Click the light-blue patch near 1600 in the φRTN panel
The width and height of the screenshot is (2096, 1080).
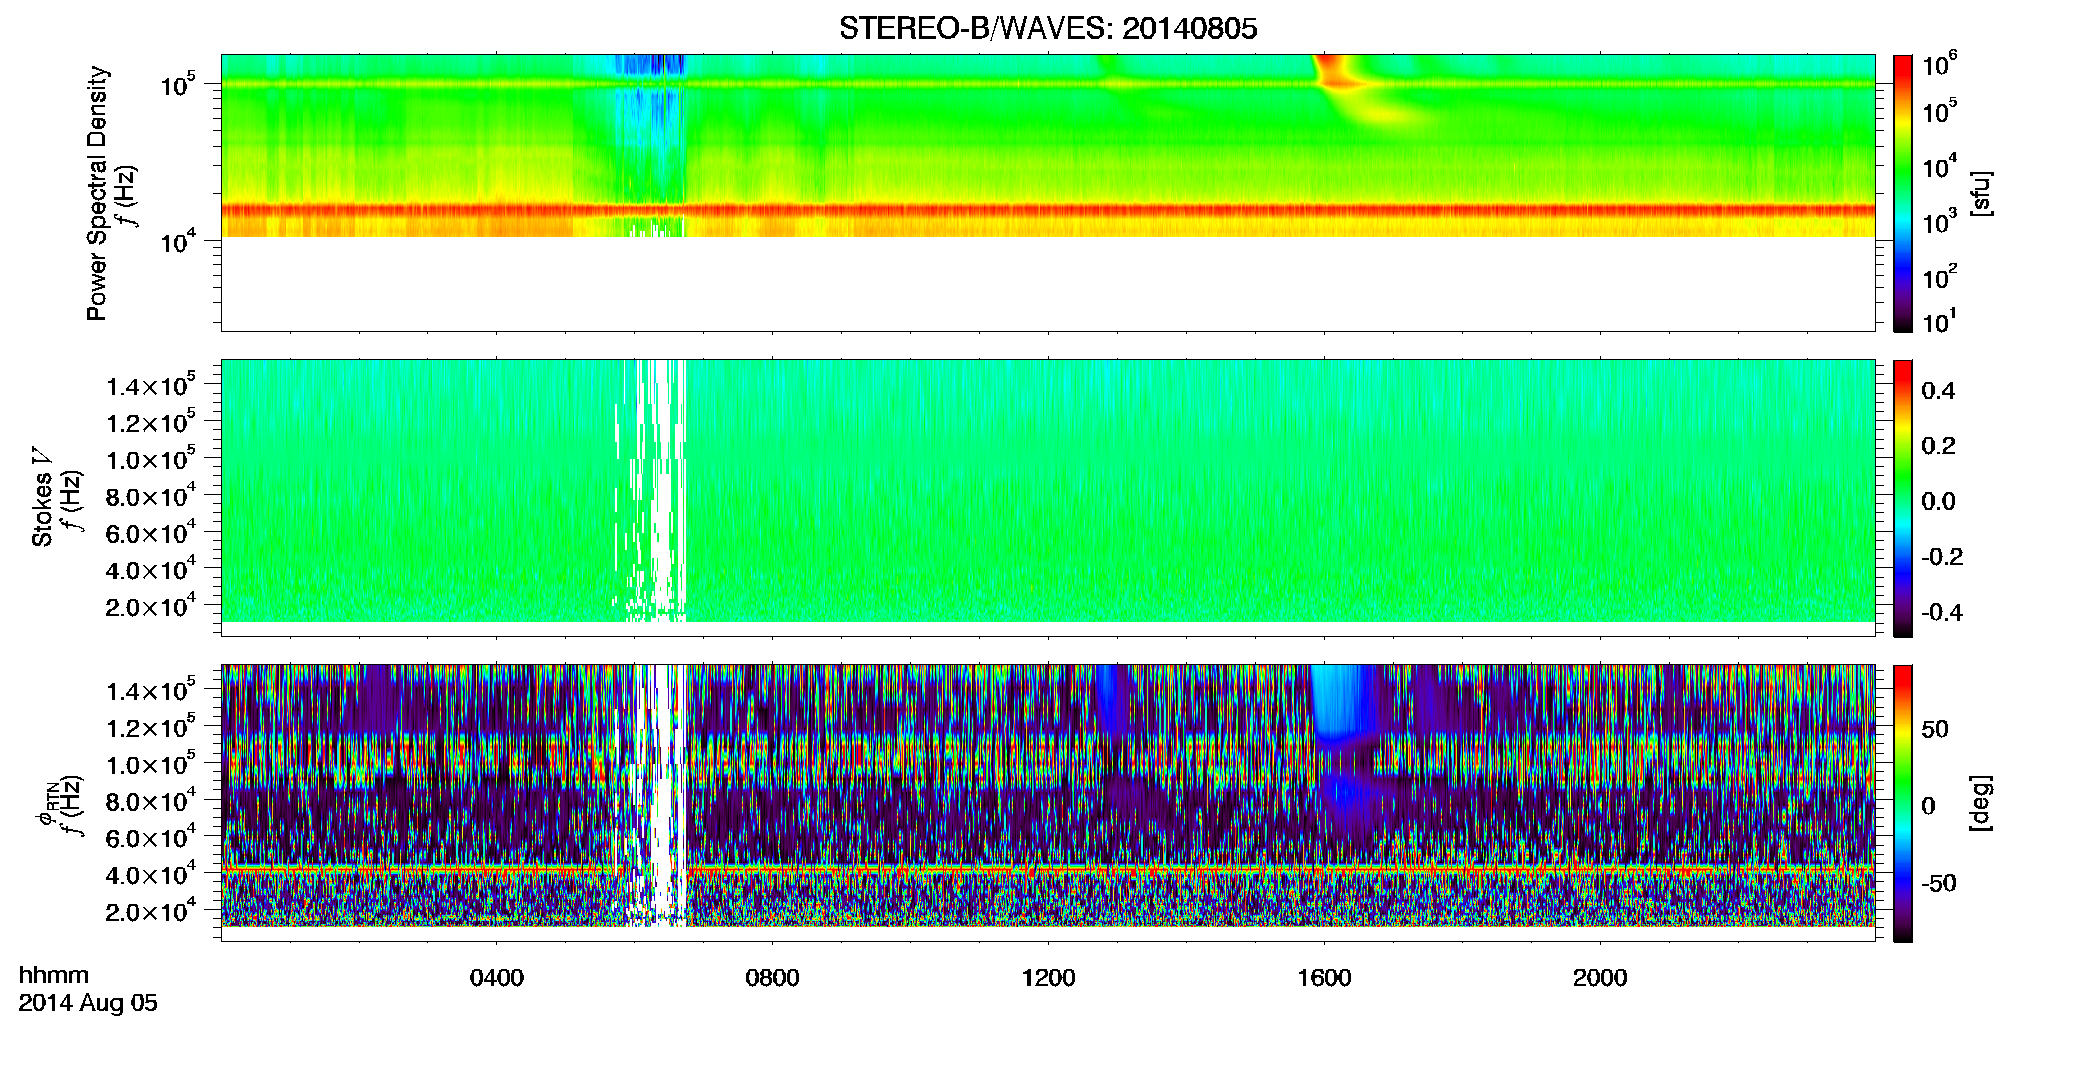coord(1337,702)
